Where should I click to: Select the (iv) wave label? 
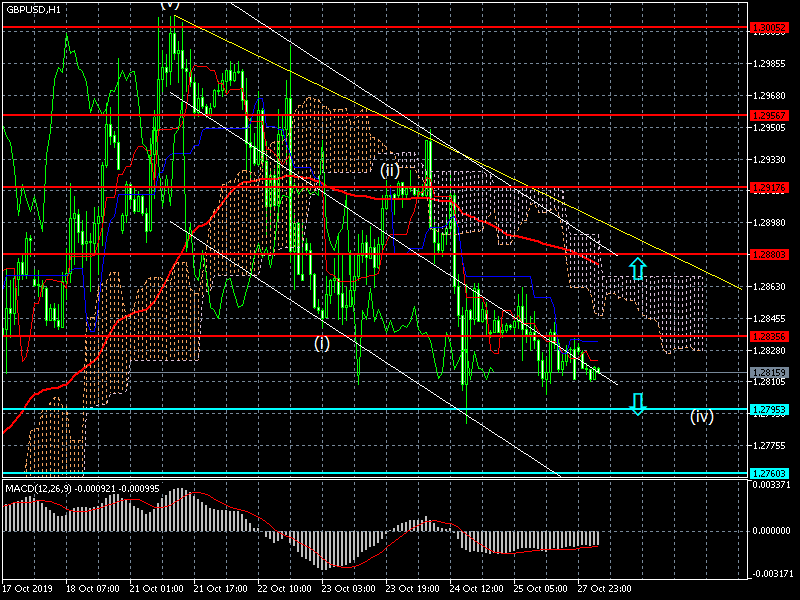coord(701,416)
